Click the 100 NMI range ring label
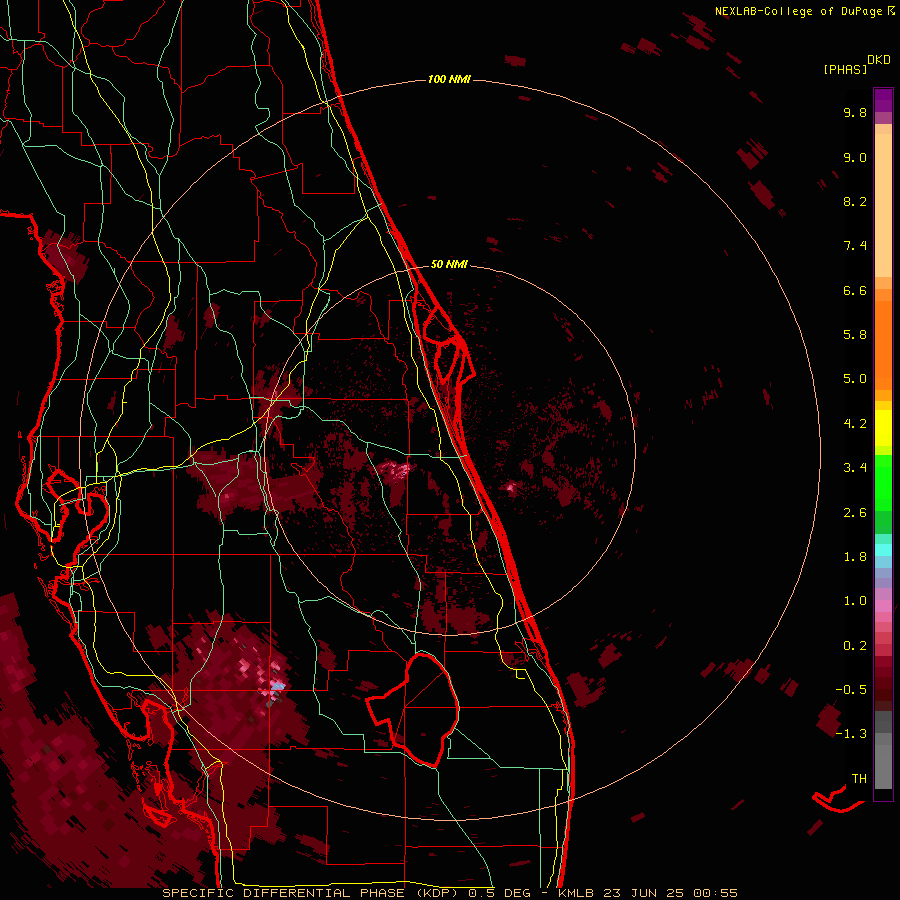Screen dimensions: 900x900 pos(449,79)
